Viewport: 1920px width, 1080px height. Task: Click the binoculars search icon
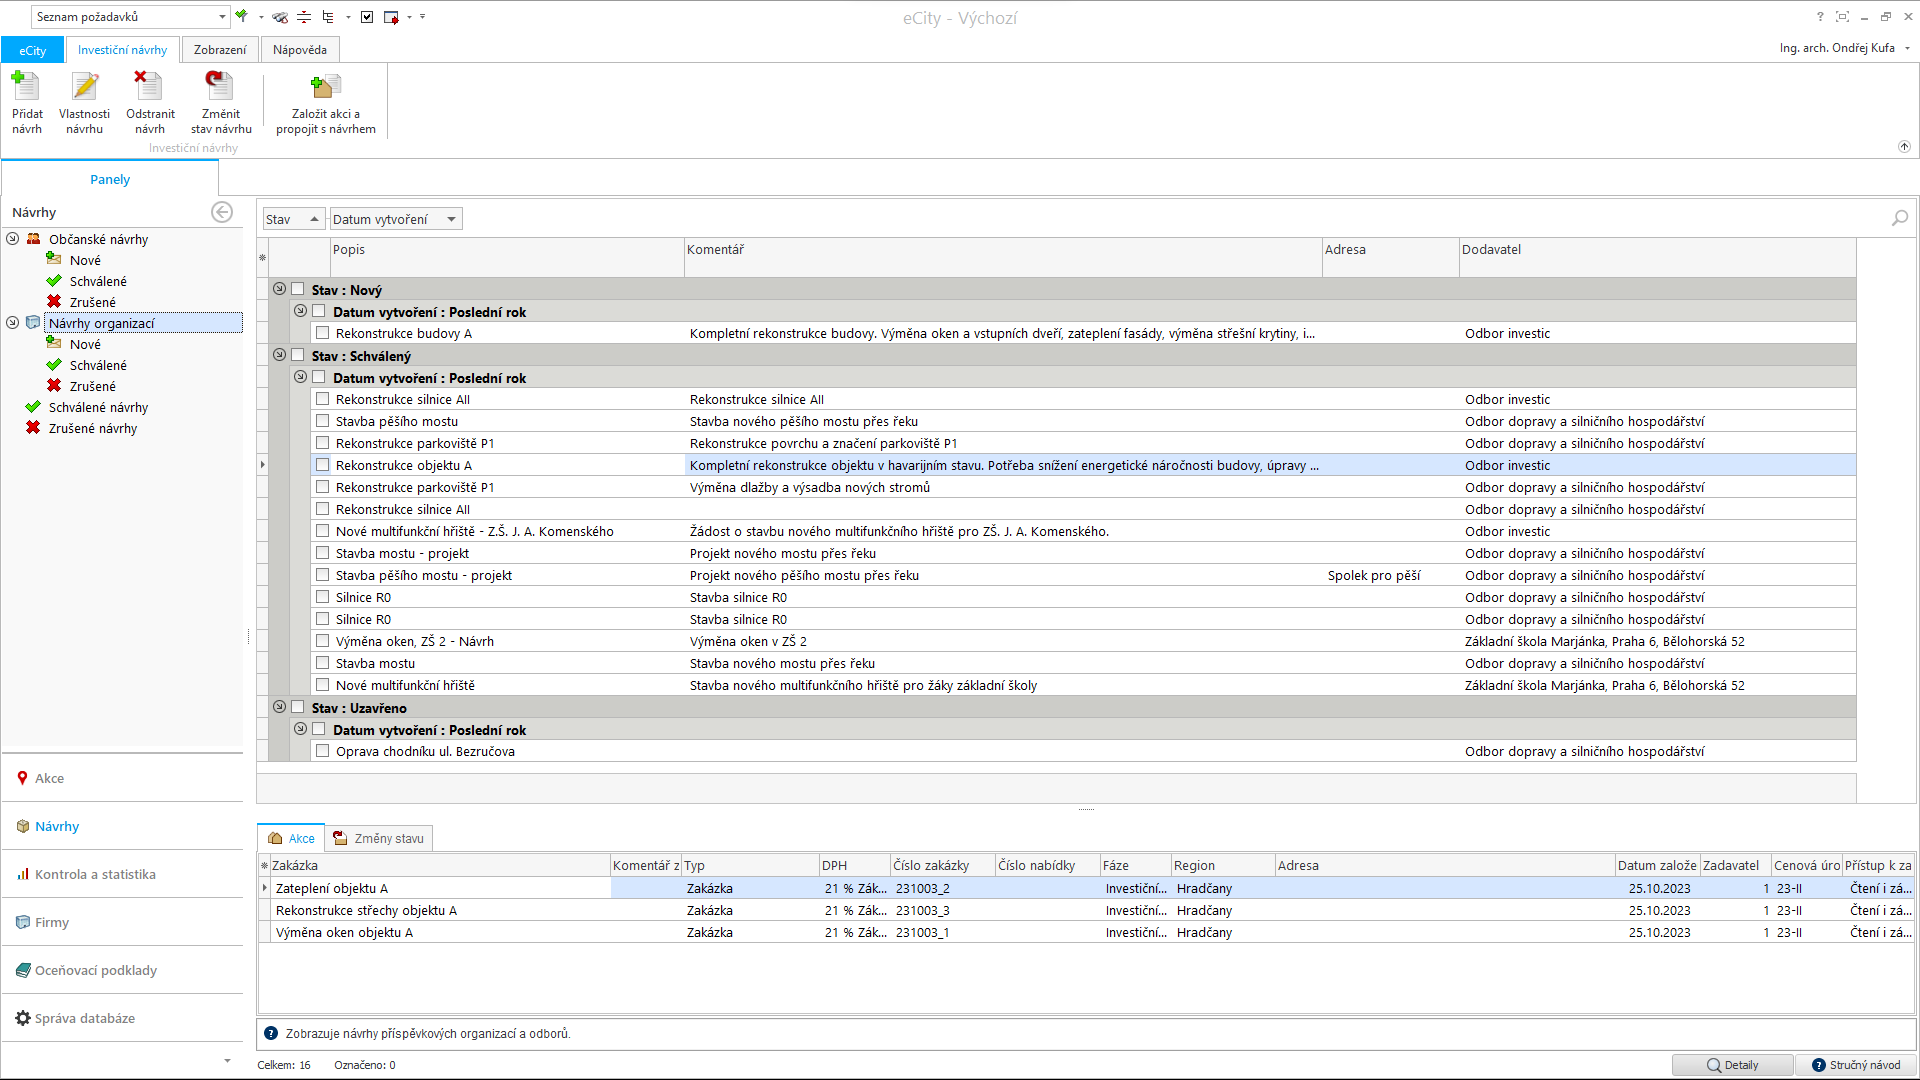(x=280, y=17)
